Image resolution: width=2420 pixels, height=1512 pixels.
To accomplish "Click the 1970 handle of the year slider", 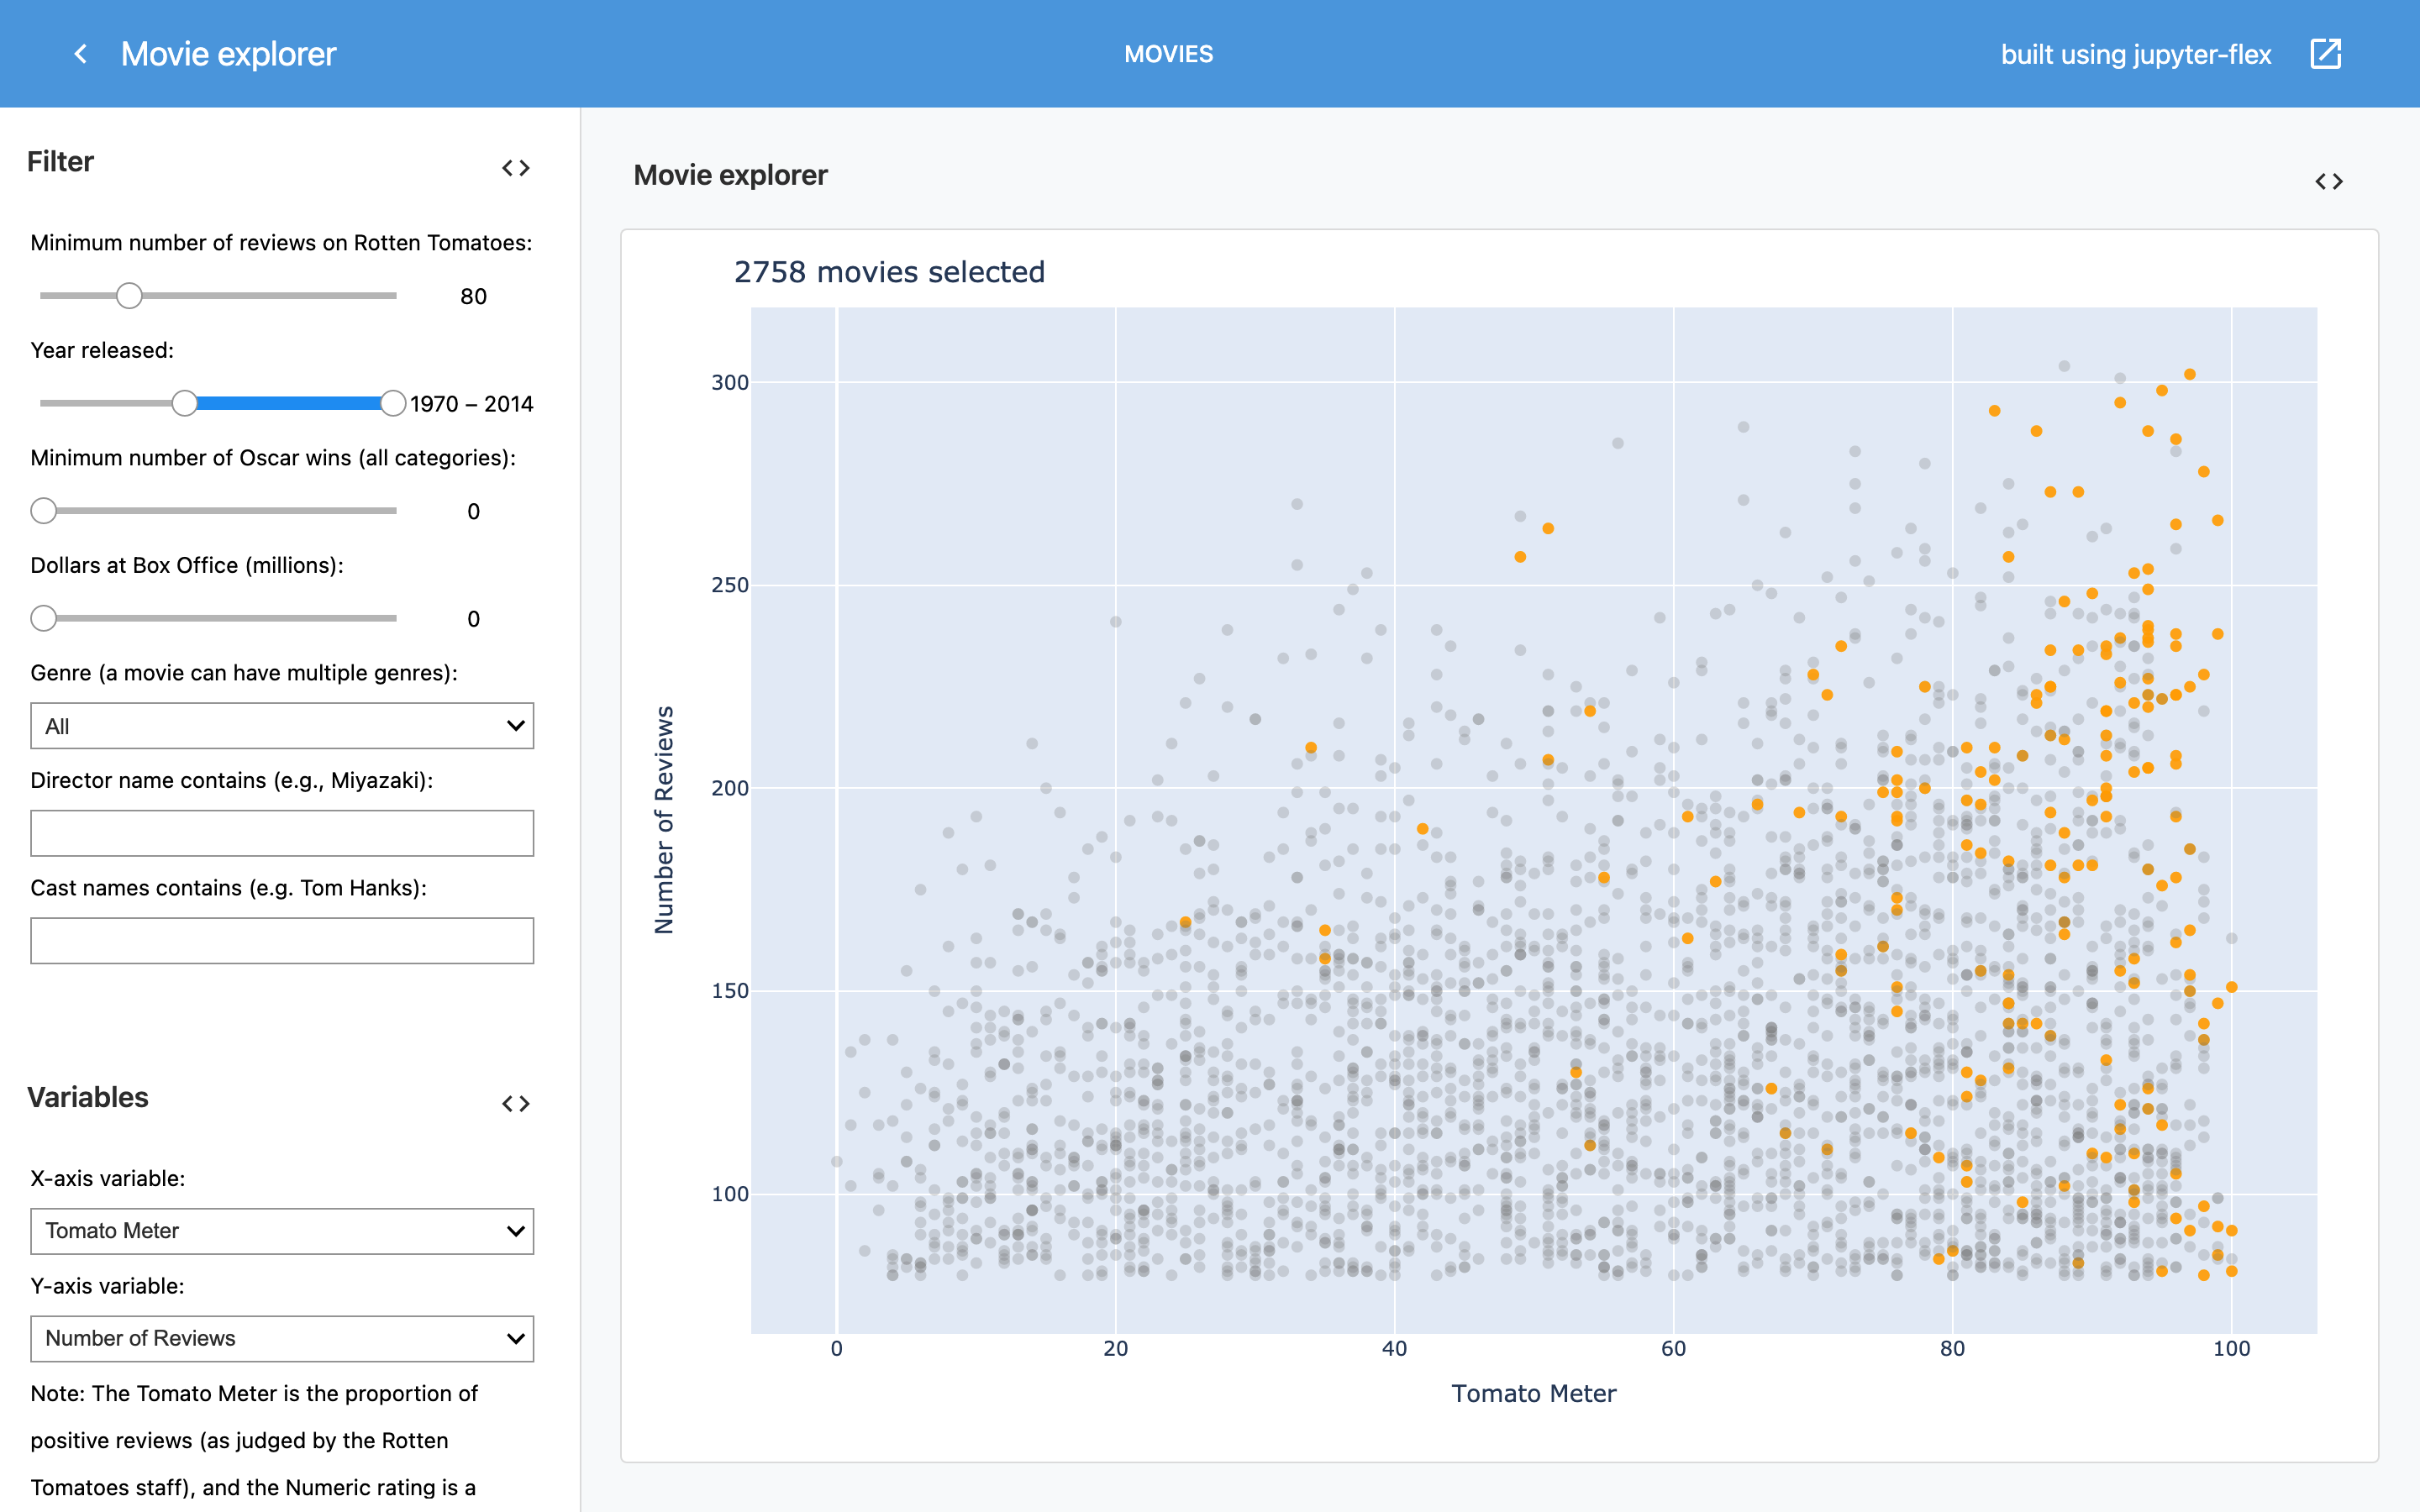I will point(187,403).
